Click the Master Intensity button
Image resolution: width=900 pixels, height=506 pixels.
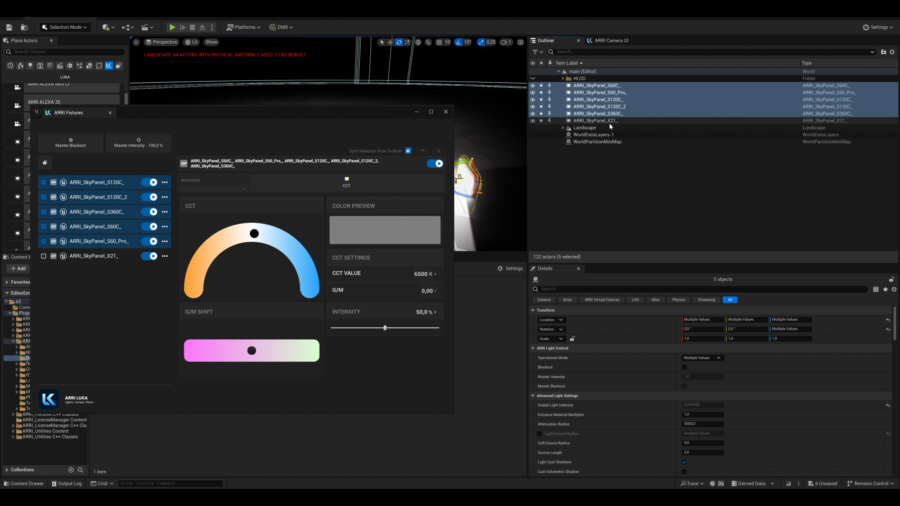(x=138, y=142)
